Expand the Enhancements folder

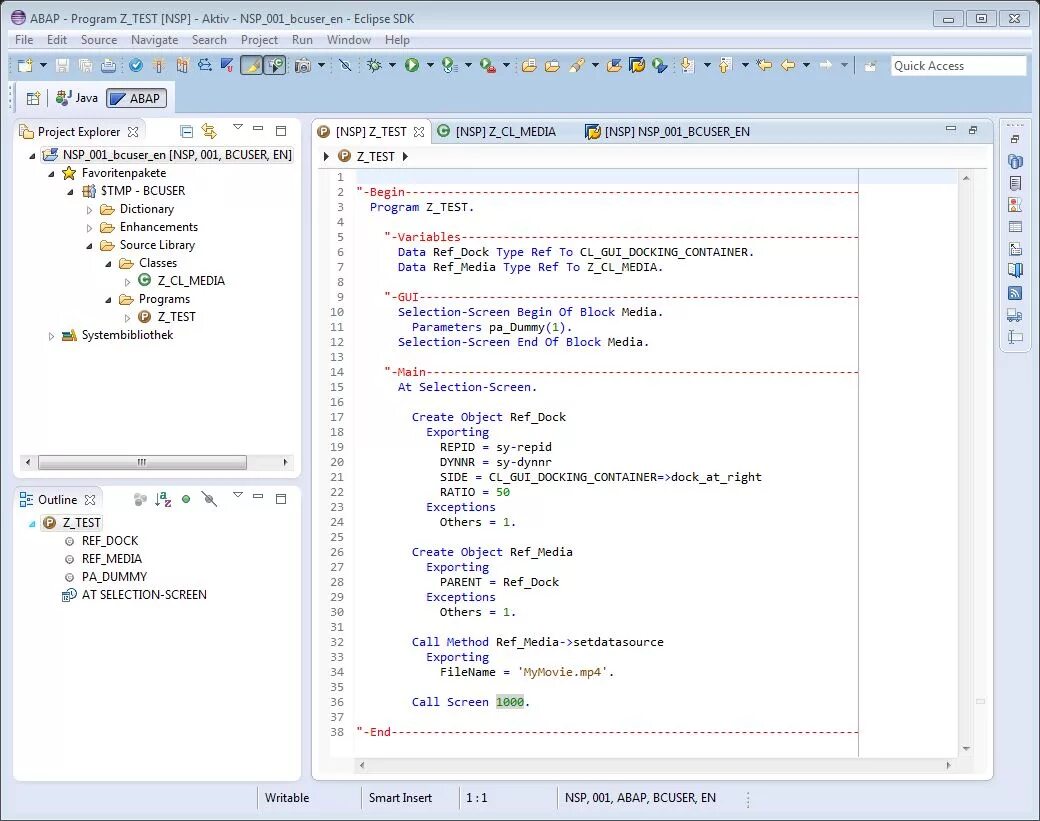(x=90, y=227)
